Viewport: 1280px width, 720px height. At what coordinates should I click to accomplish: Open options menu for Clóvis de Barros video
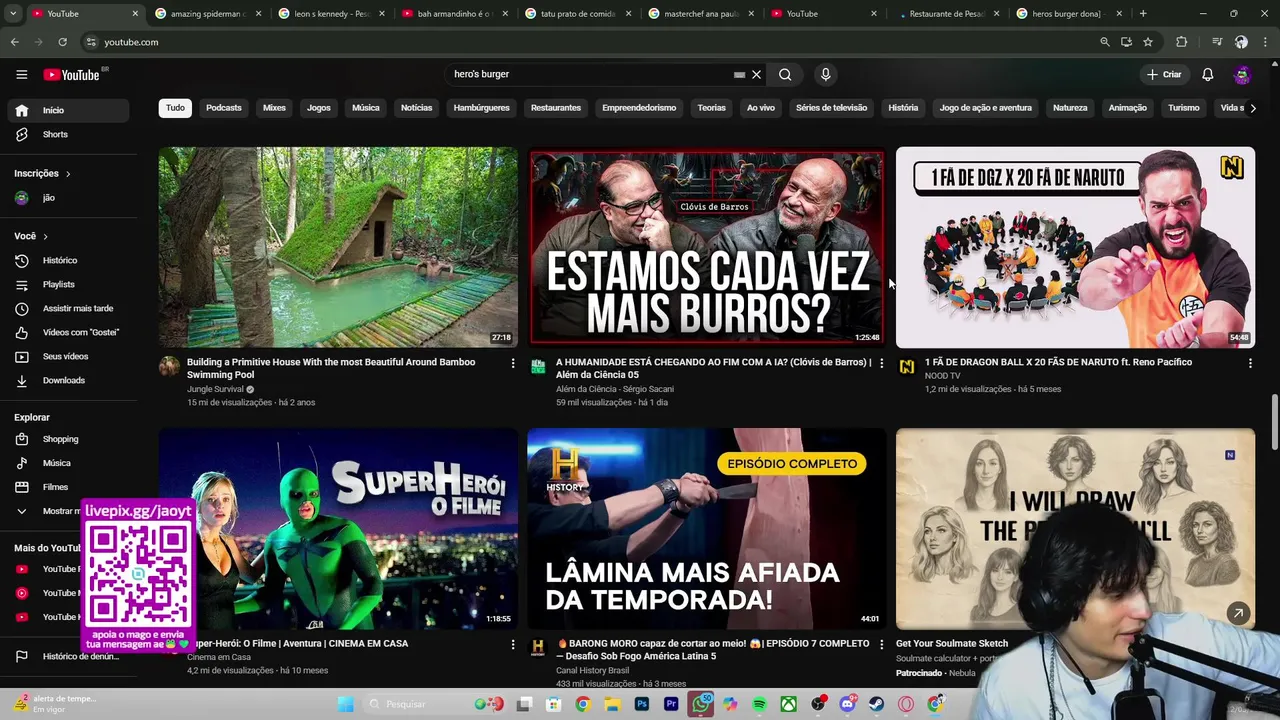[881, 363]
